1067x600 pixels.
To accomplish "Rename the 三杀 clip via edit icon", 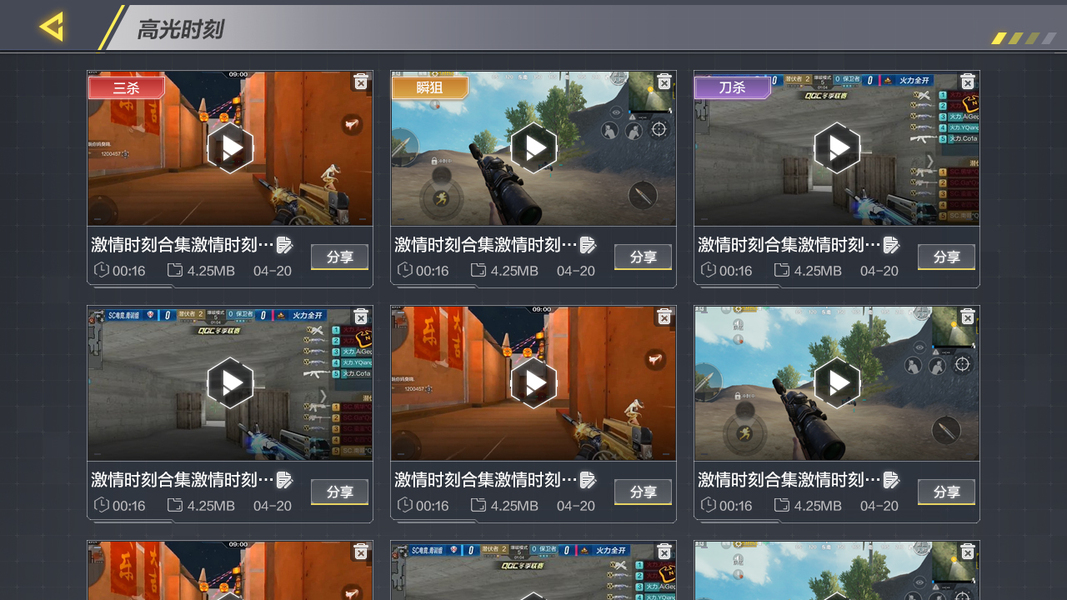I will [284, 245].
